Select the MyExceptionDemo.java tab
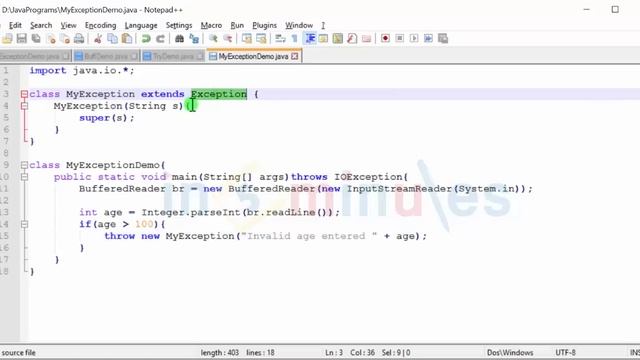Viewport: 640px width, 360px height. click(x=253, y=56)
